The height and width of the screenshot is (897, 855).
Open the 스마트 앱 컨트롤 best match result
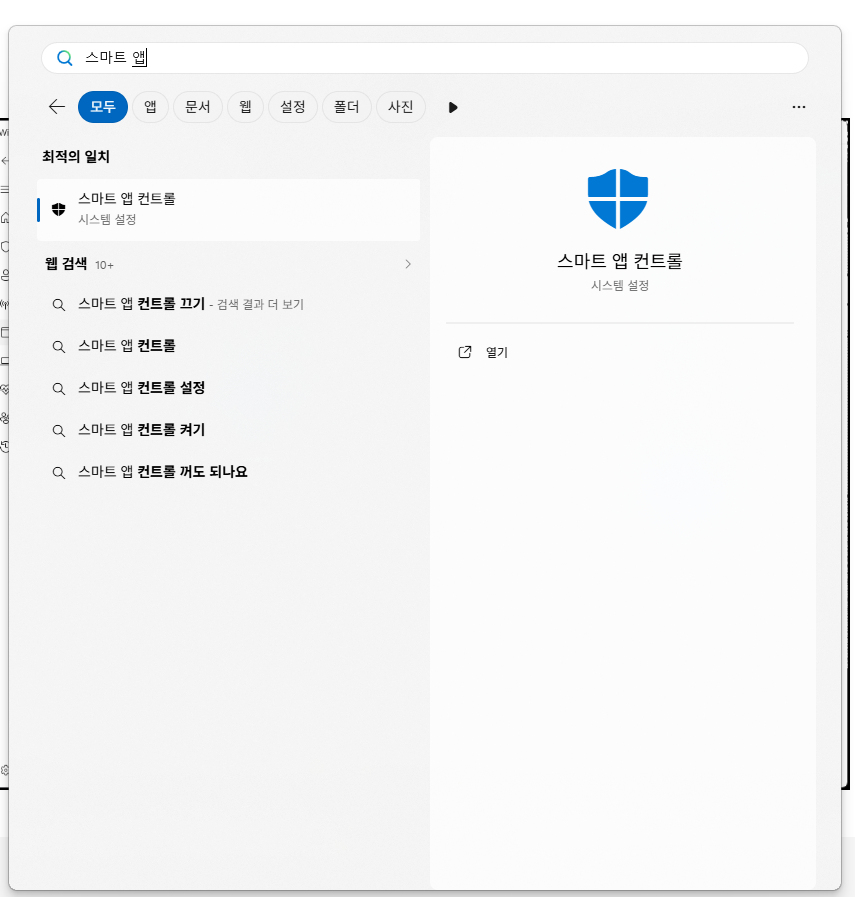coord(228,209)
